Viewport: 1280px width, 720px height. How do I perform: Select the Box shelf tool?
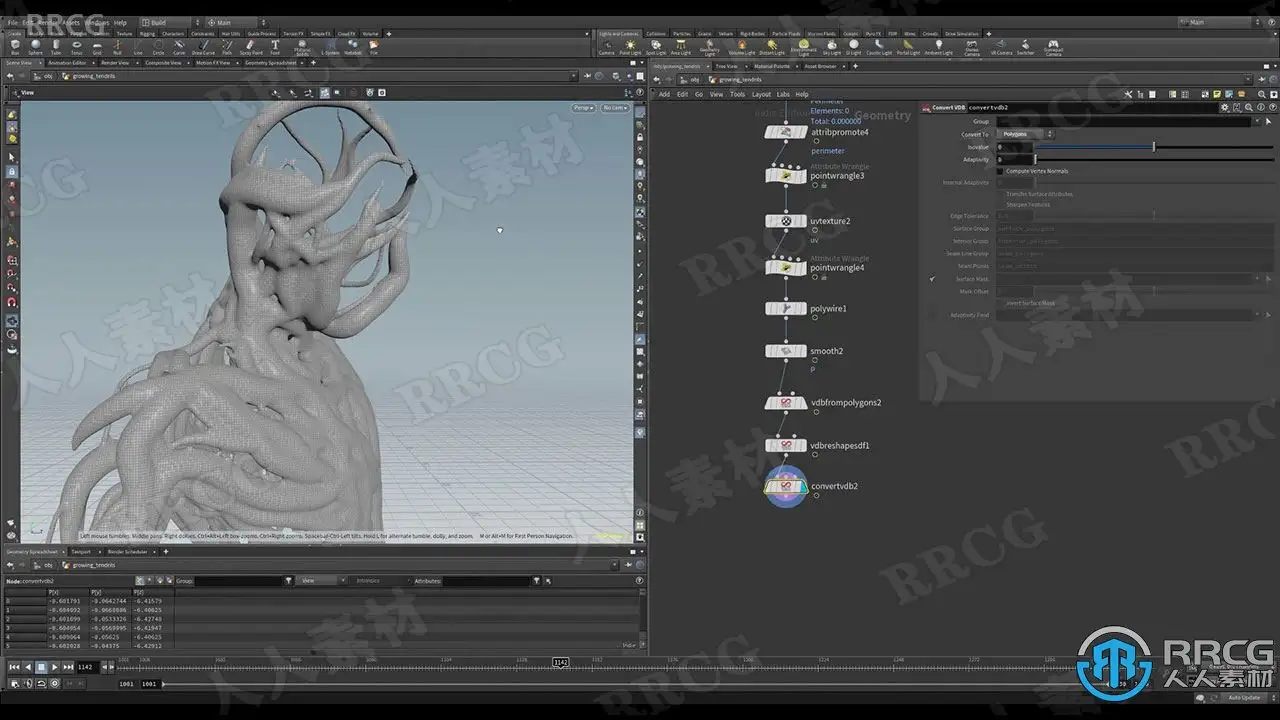[x=15, y=46]
